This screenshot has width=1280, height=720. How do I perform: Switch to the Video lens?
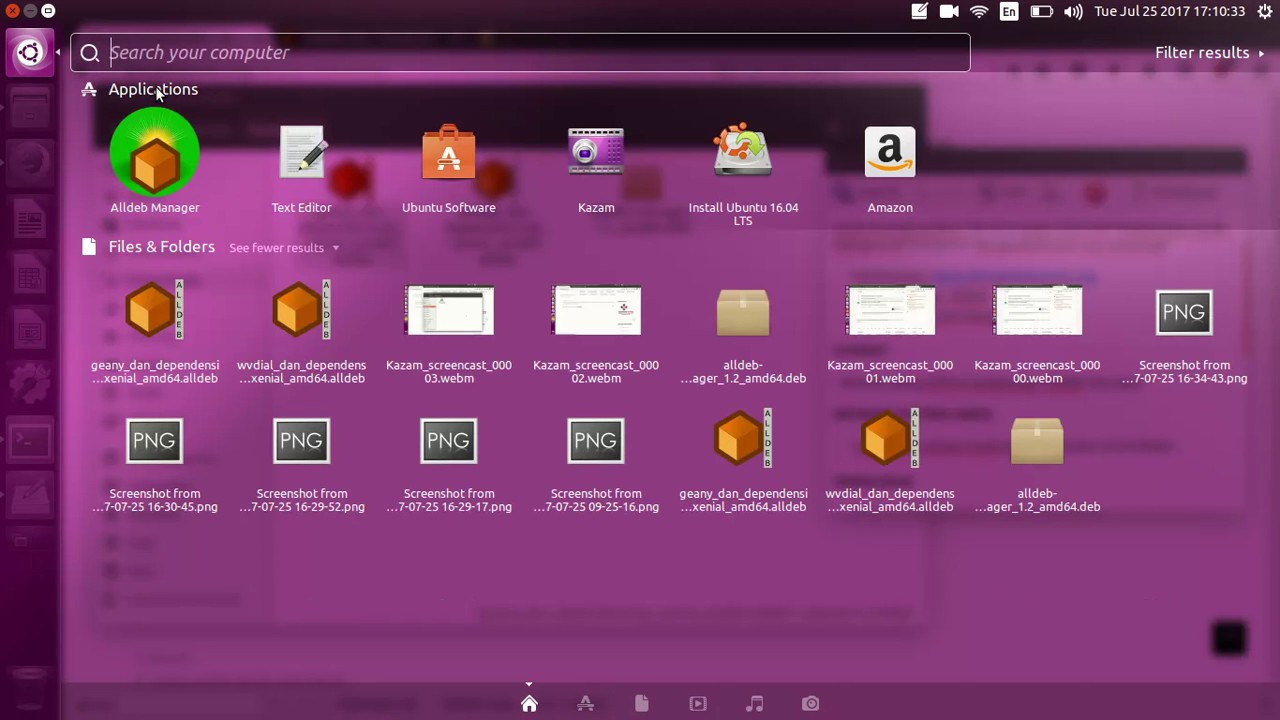698,704
